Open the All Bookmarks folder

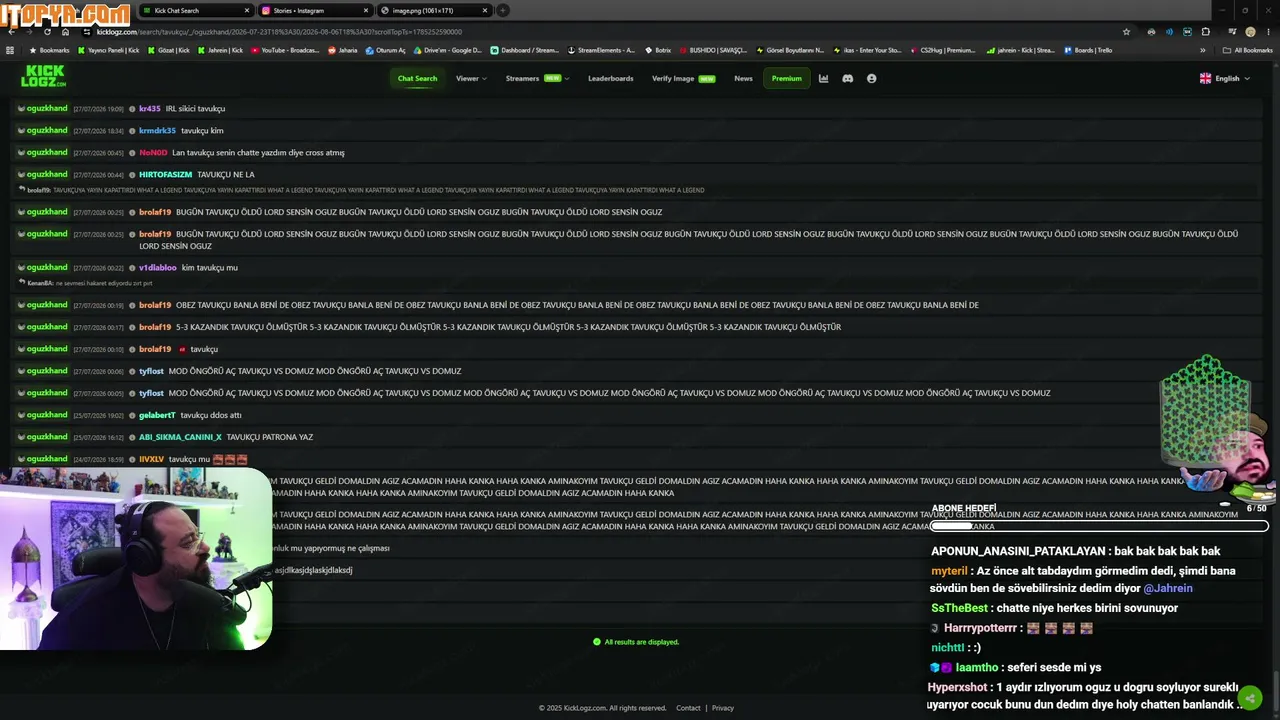pyautogui.click(x=1248, y=50)
